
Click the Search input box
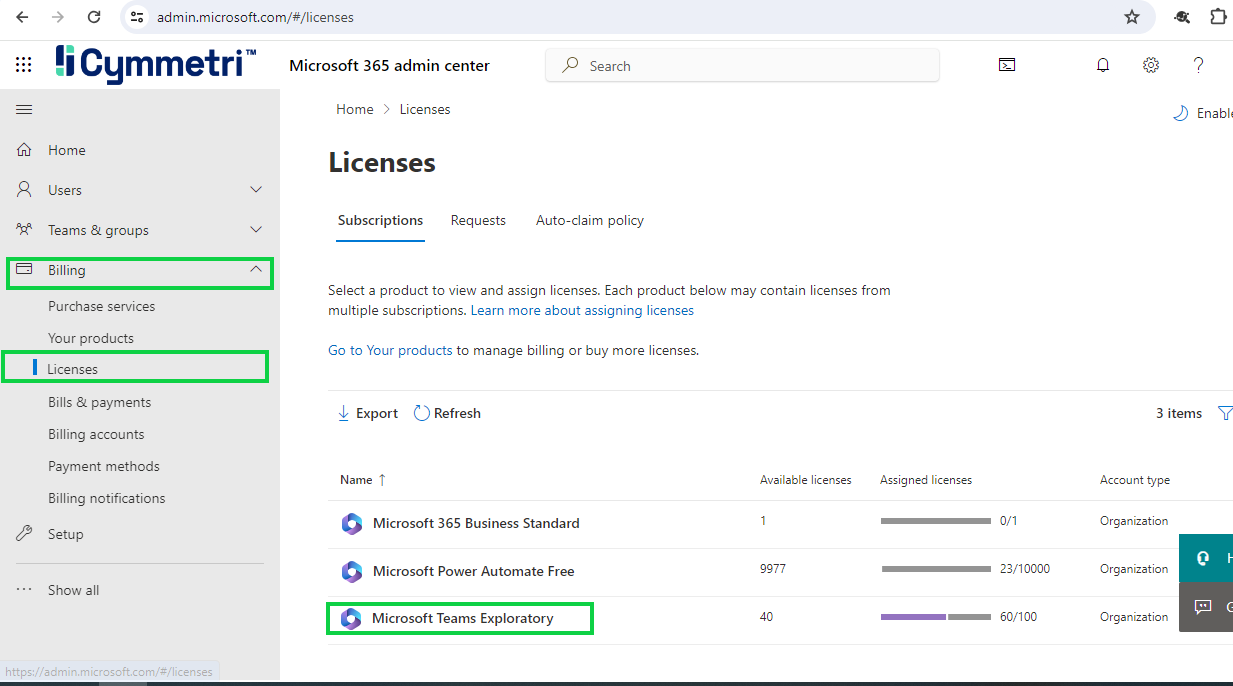click(x=742, y=66)
